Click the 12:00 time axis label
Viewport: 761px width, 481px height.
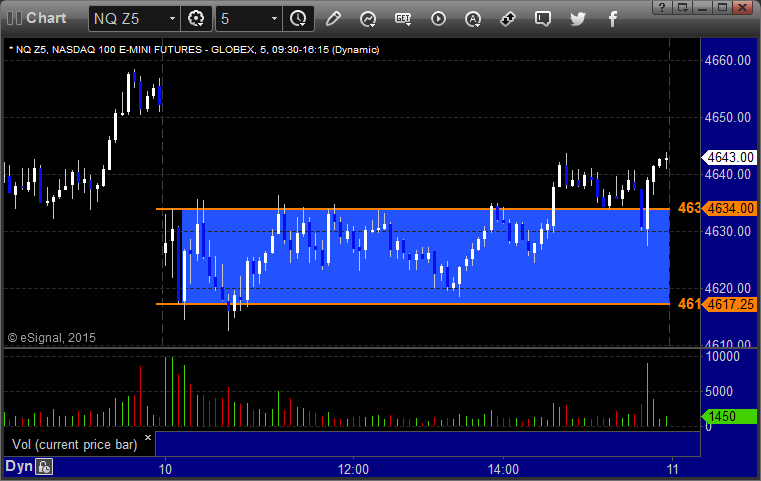tap(353, 469)
